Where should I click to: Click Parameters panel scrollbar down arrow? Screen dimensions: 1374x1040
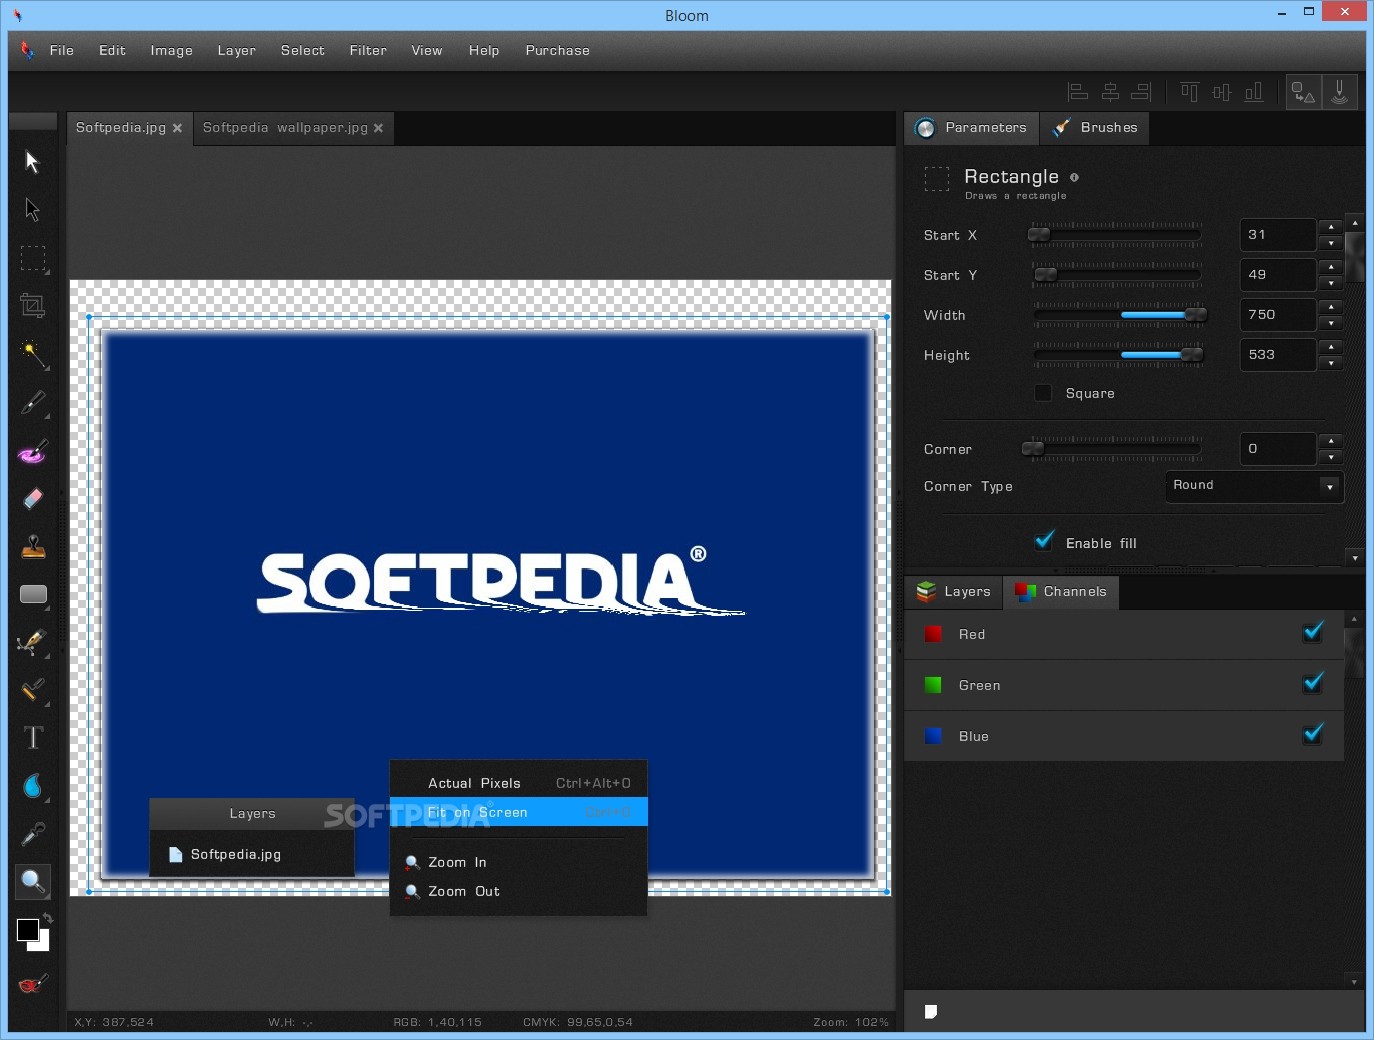(x=1355, y=558)
